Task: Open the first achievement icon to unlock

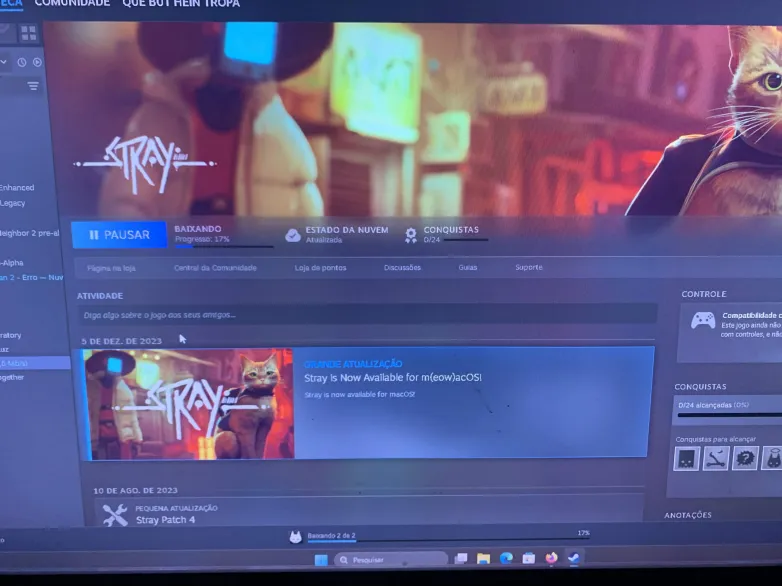Action: [686, 459]
